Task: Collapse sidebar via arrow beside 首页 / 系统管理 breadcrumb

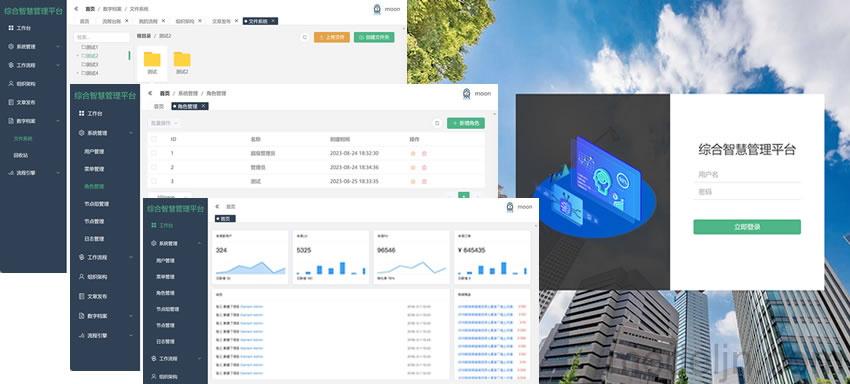Action: point(151,93)
